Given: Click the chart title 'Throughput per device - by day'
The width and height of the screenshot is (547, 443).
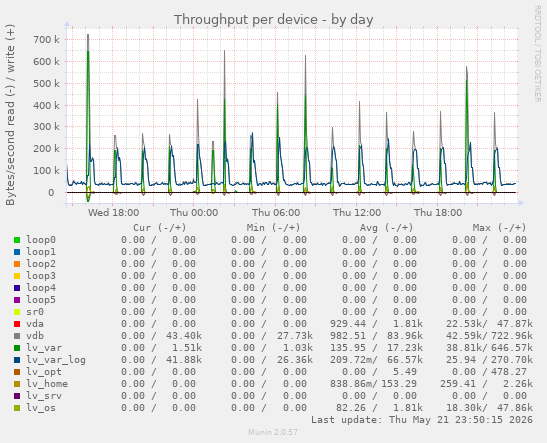Looking at the screenshot, I should pyautogui.click(x=274, y=20).
